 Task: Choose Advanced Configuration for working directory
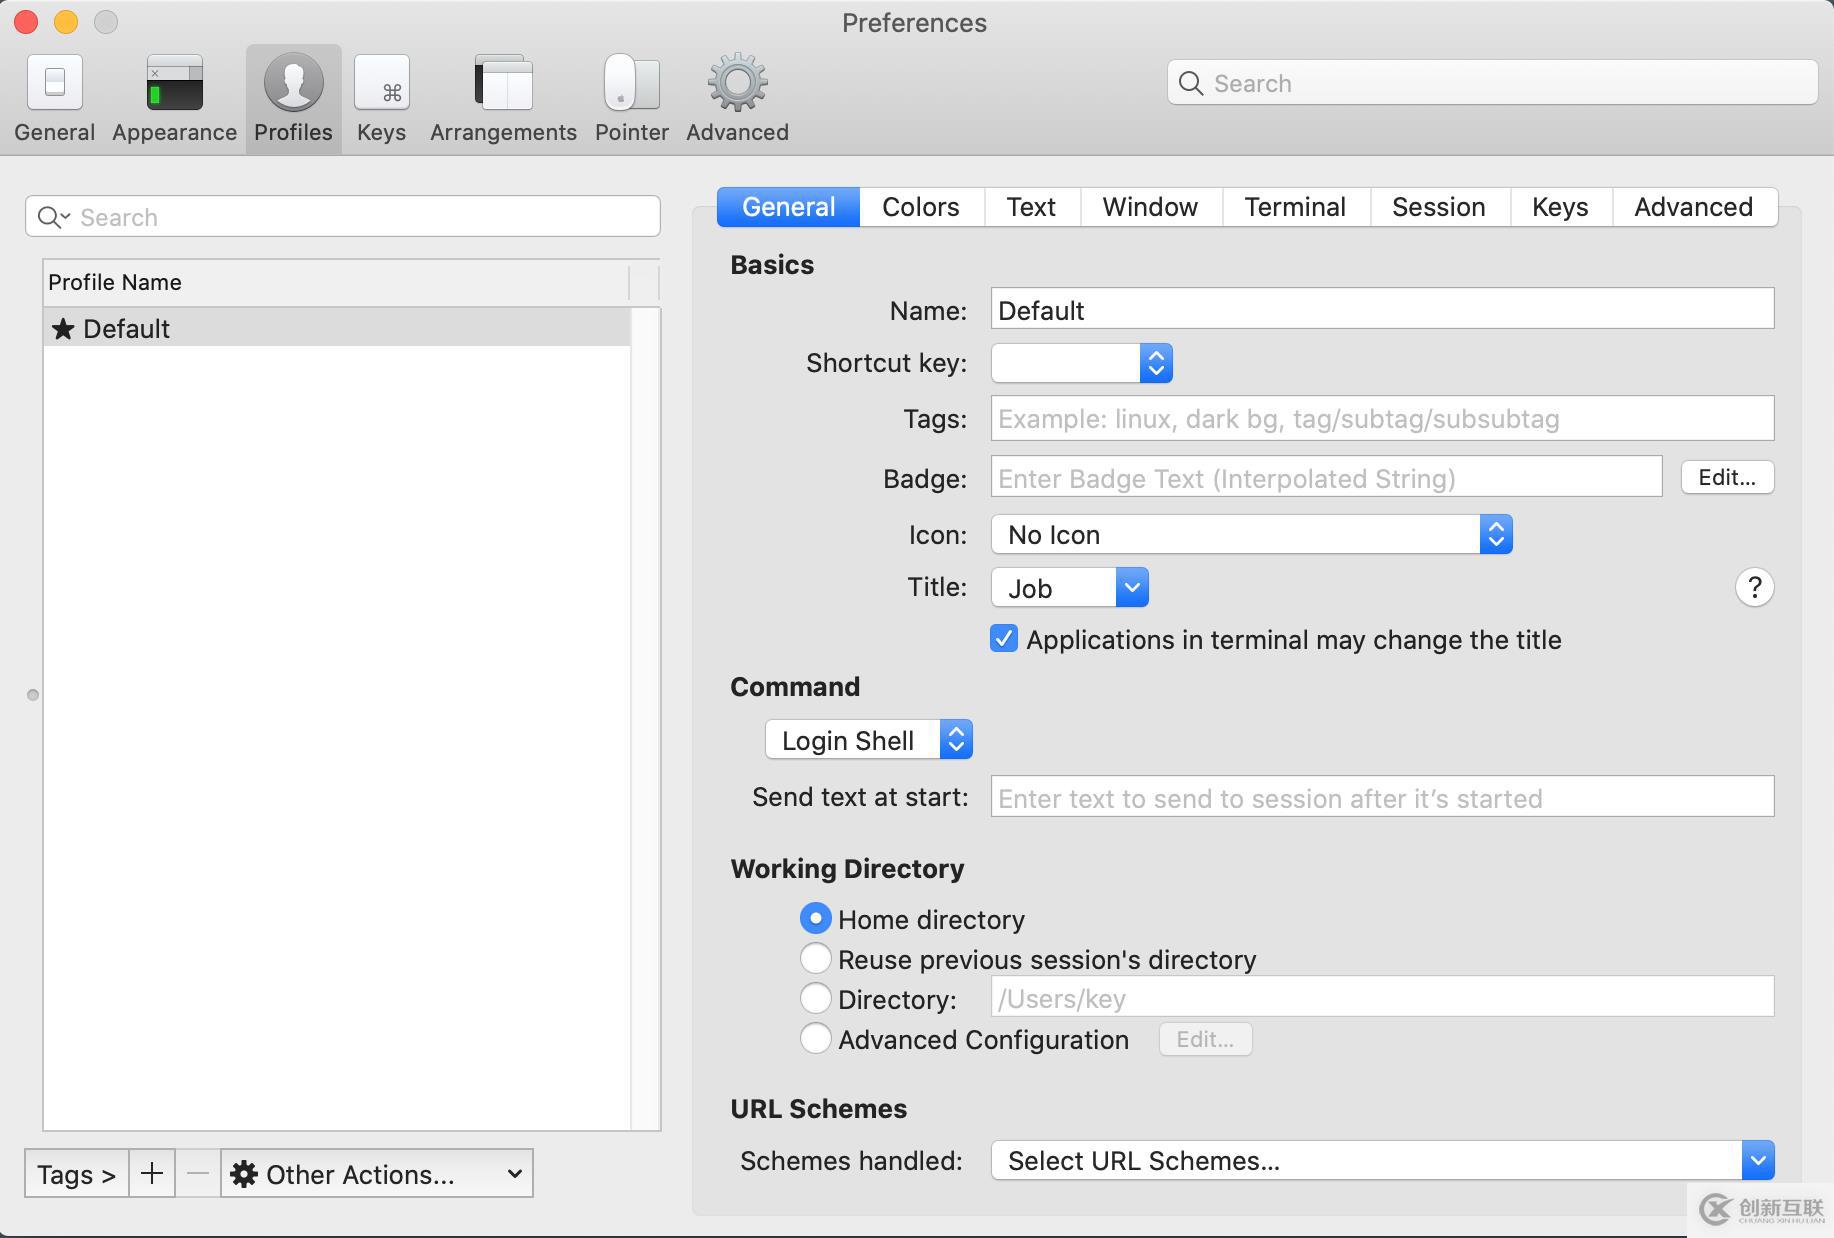click(815, 1038)
